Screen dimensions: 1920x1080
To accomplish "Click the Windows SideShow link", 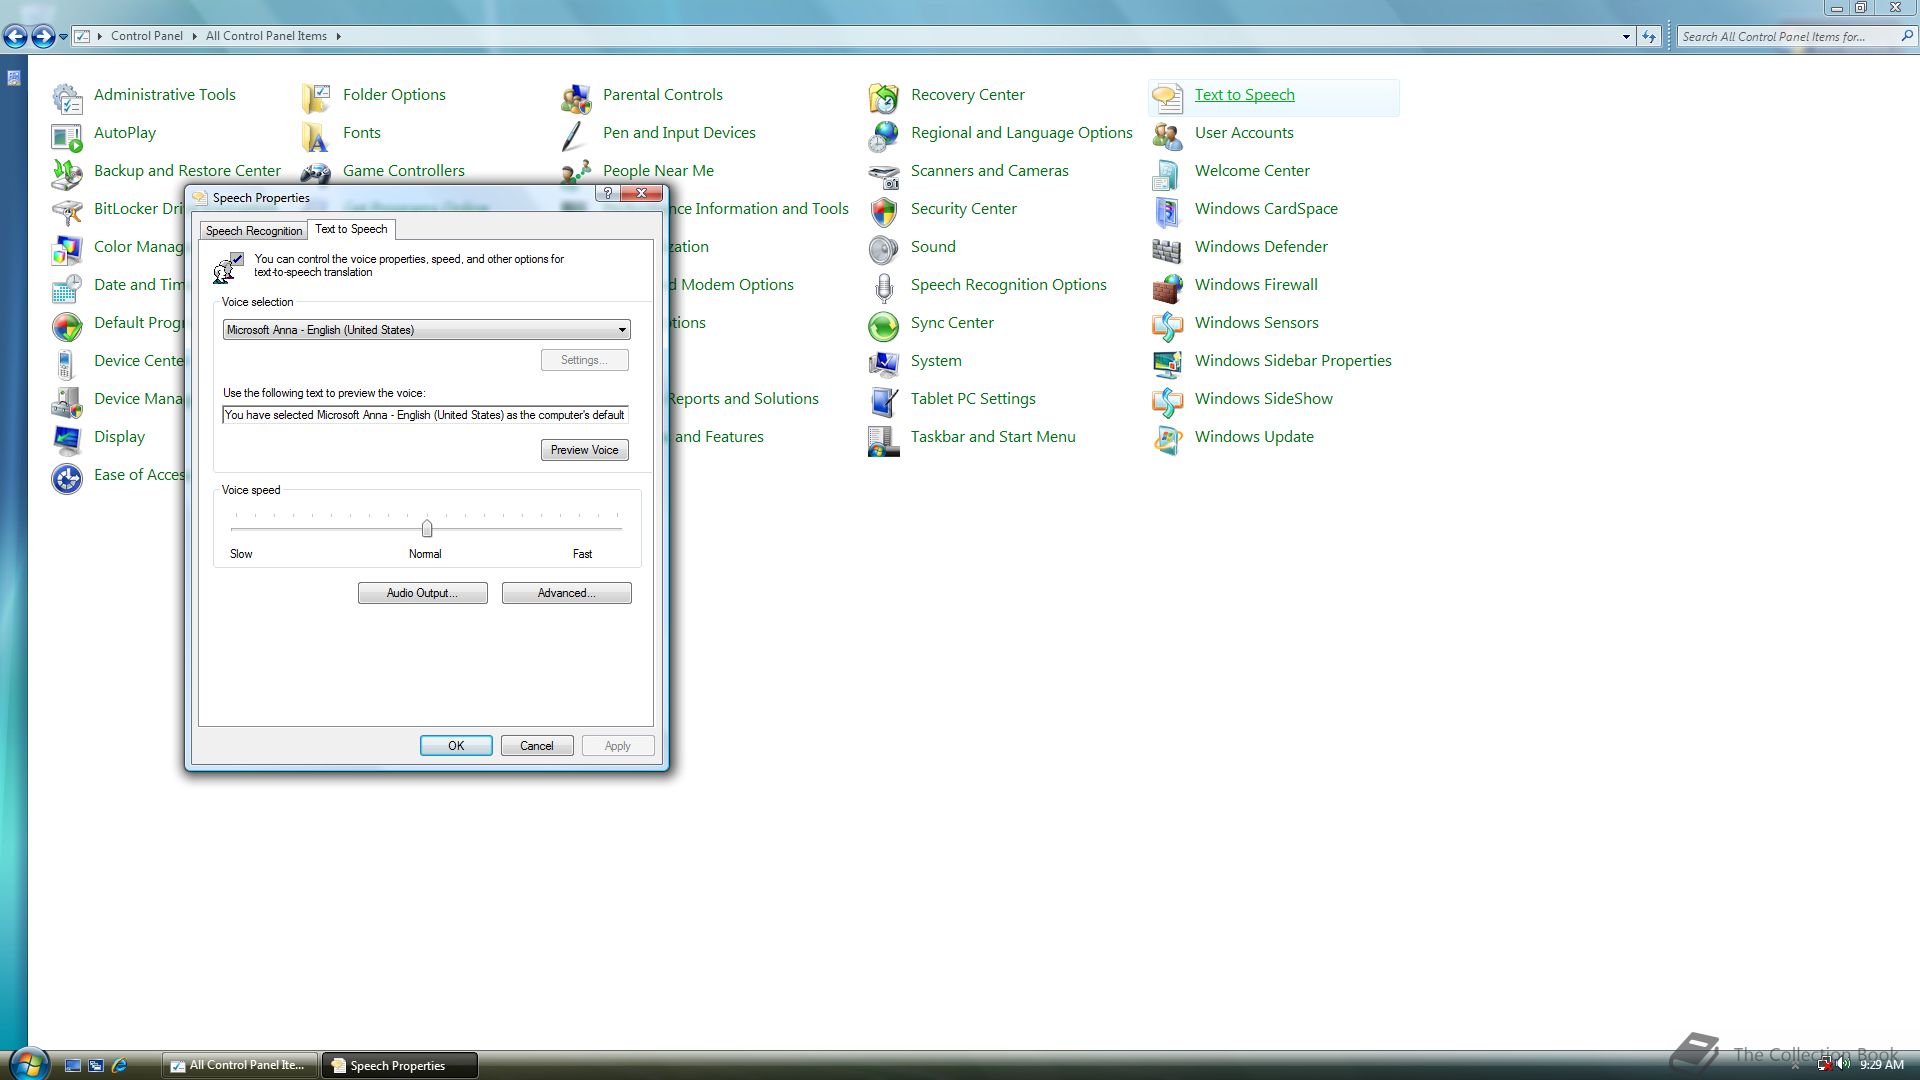I will coord(1263,399).
